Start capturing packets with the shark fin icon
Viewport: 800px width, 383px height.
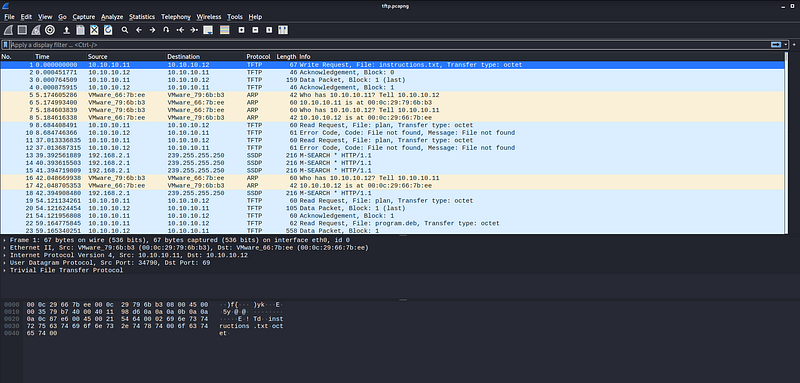click(9, 30)
